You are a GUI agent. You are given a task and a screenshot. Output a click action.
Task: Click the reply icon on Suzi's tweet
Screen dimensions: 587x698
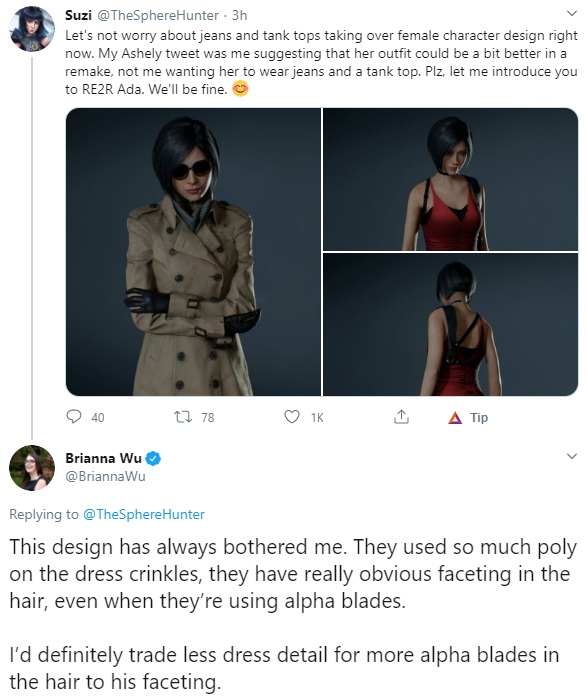(73, 417)
